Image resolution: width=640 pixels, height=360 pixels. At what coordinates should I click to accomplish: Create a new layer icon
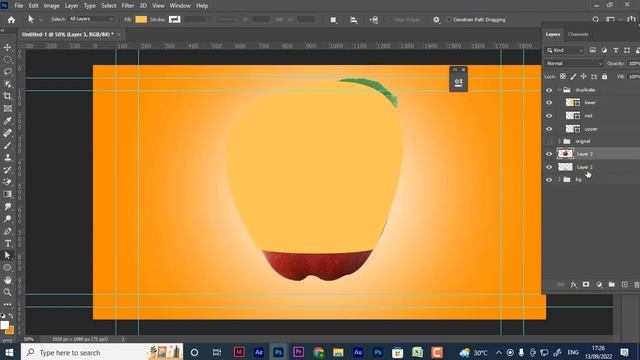(x=624, y=284)
